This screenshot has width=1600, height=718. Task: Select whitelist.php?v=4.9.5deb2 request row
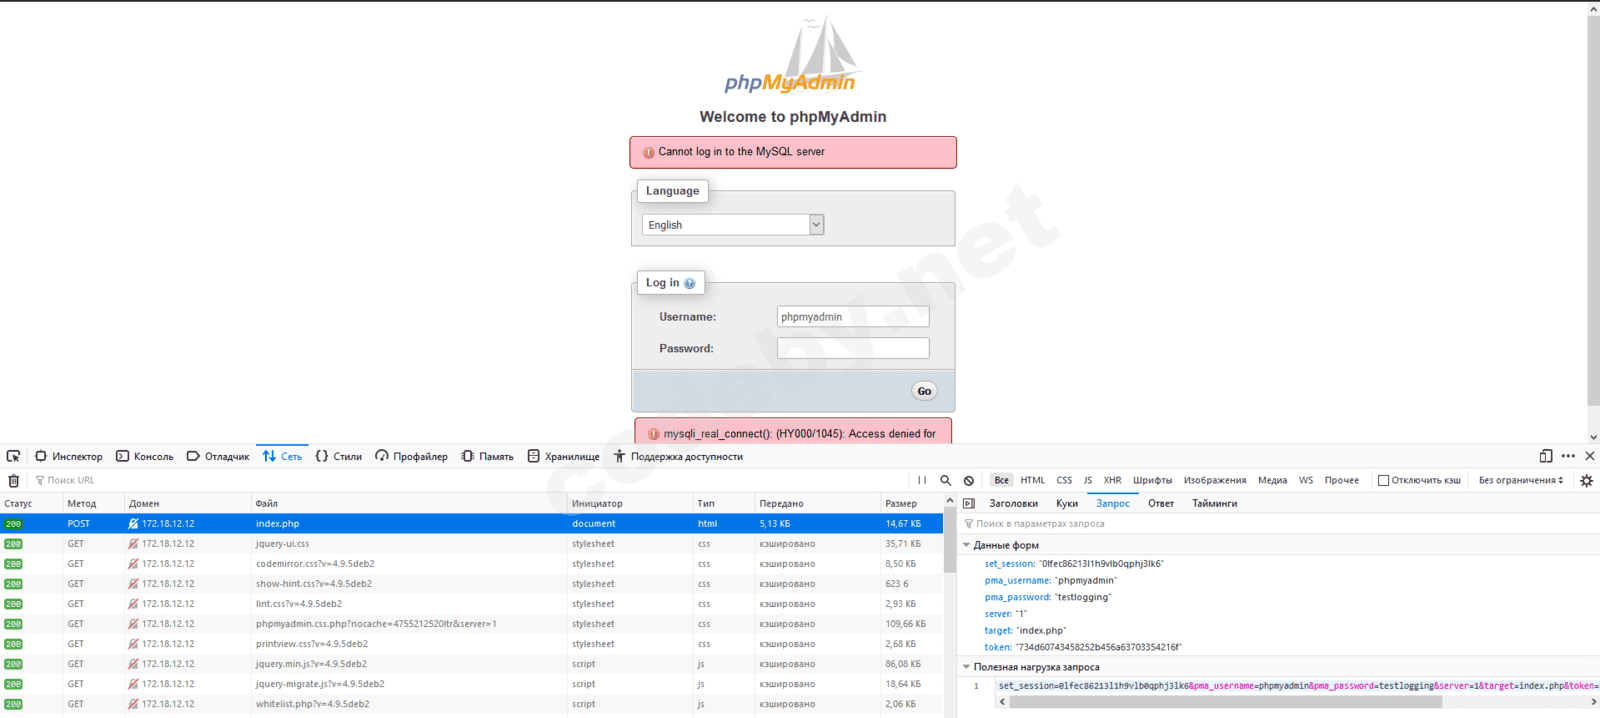point(471,704)
